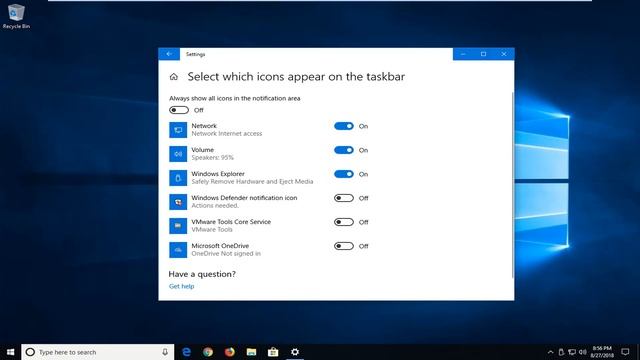Close the Settings window
The image size is (640, 360).
[x=504, y=54]
